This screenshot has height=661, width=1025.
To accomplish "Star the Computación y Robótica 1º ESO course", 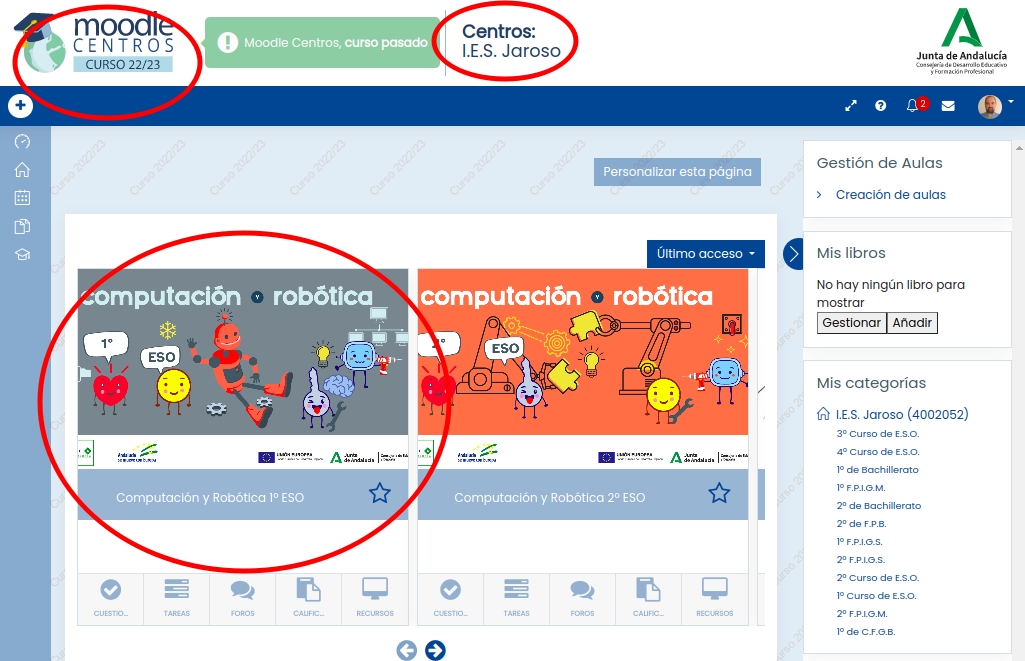I will coord(380,493).
